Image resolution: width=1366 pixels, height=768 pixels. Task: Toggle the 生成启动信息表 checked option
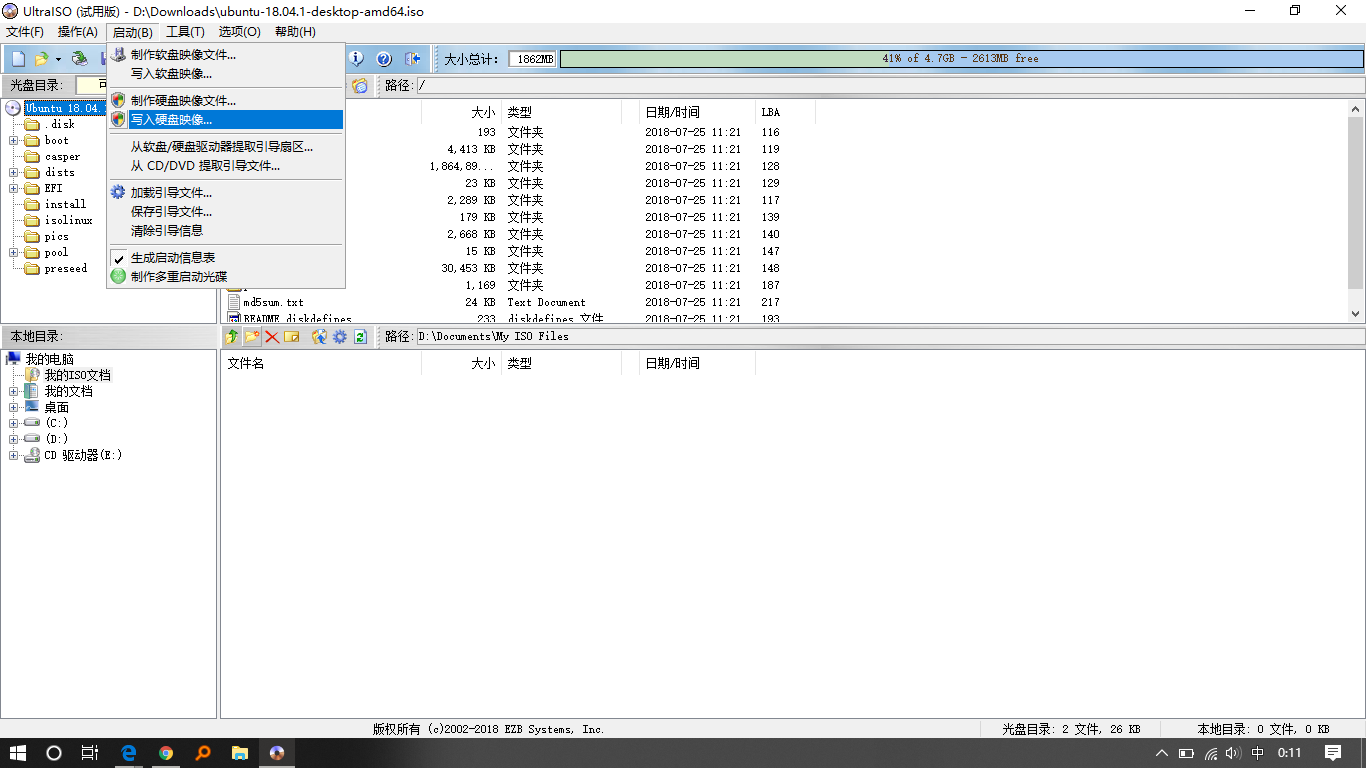(226, 258)
